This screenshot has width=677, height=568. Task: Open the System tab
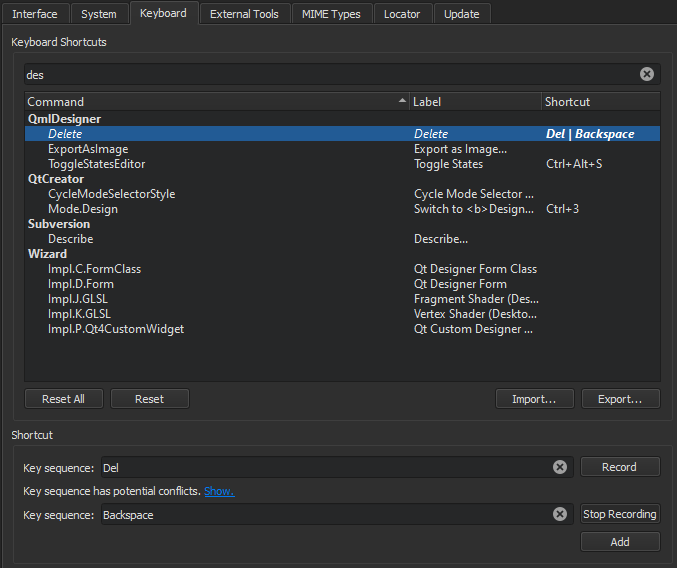point(99,14)
